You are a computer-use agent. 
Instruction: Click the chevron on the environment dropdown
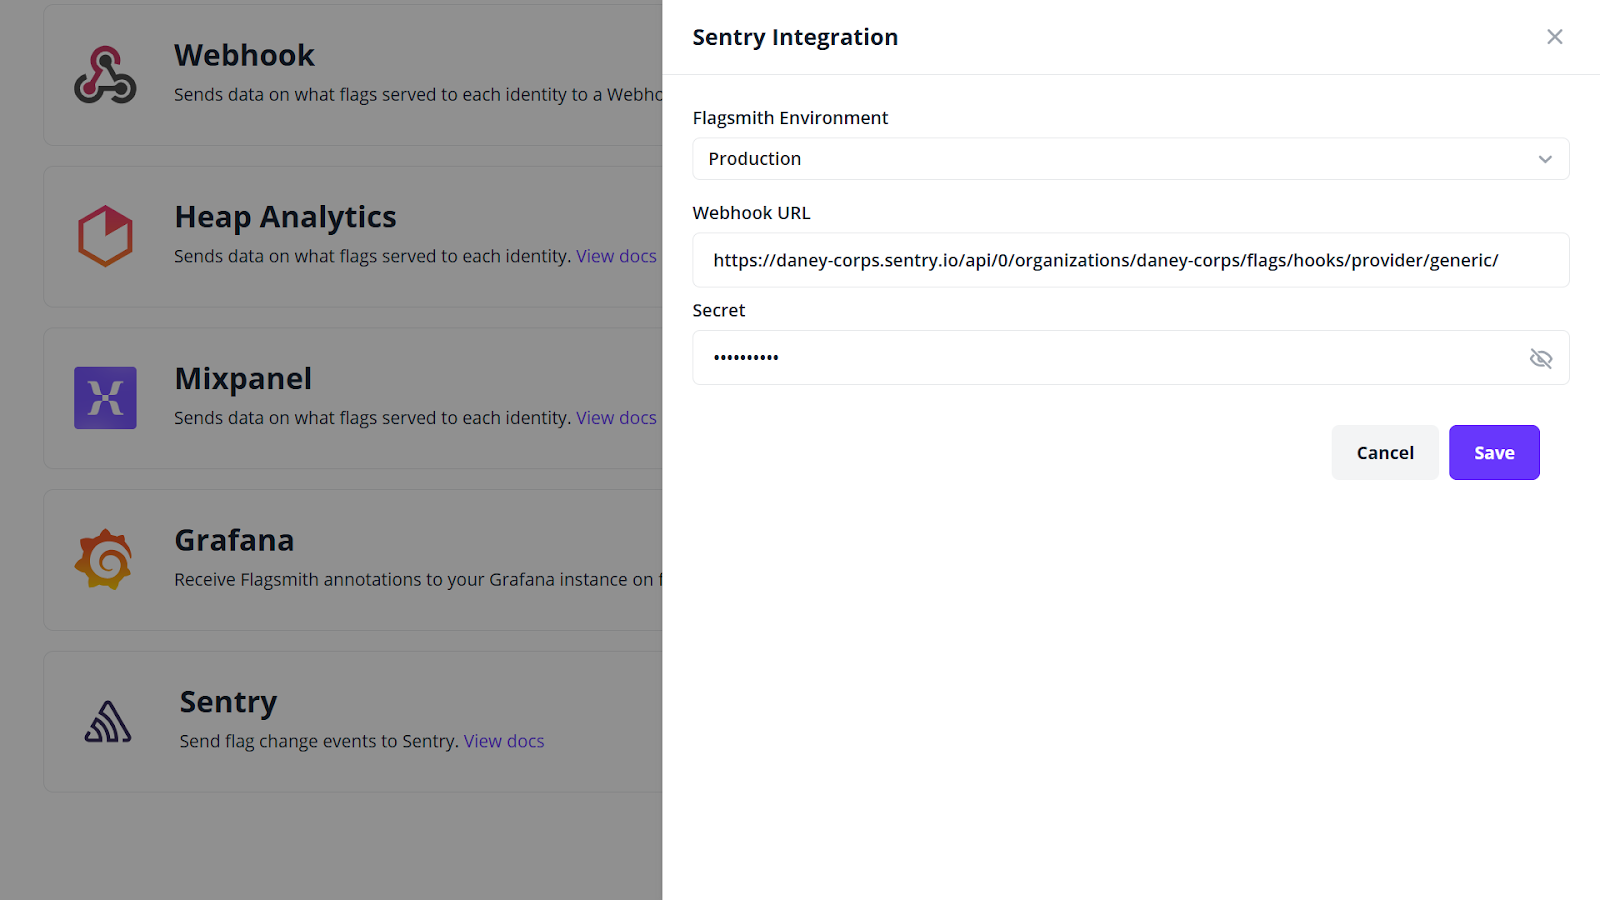1544,158
